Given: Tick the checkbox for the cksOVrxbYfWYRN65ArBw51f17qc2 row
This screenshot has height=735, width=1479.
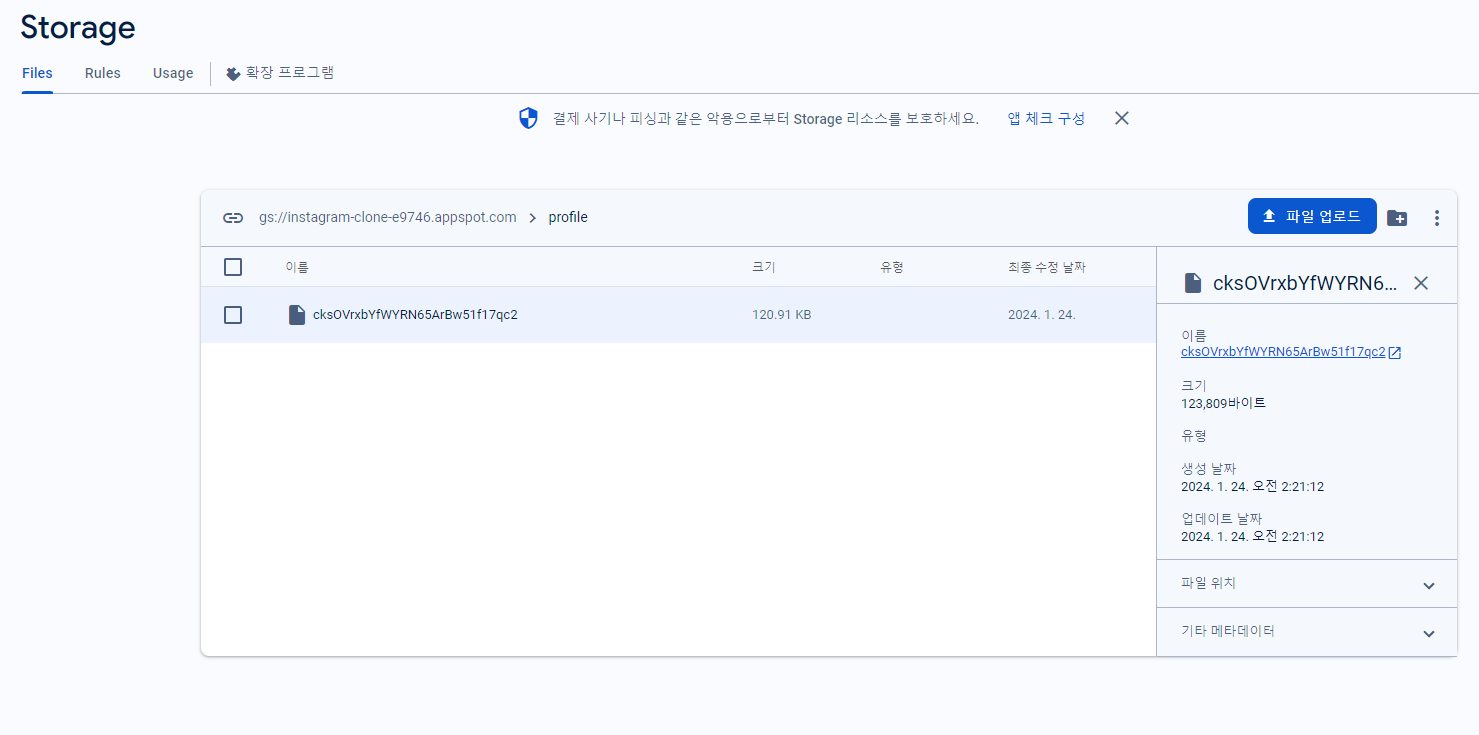Looking at the screenshot, I should pyautogui.click(x=233, y=315).
